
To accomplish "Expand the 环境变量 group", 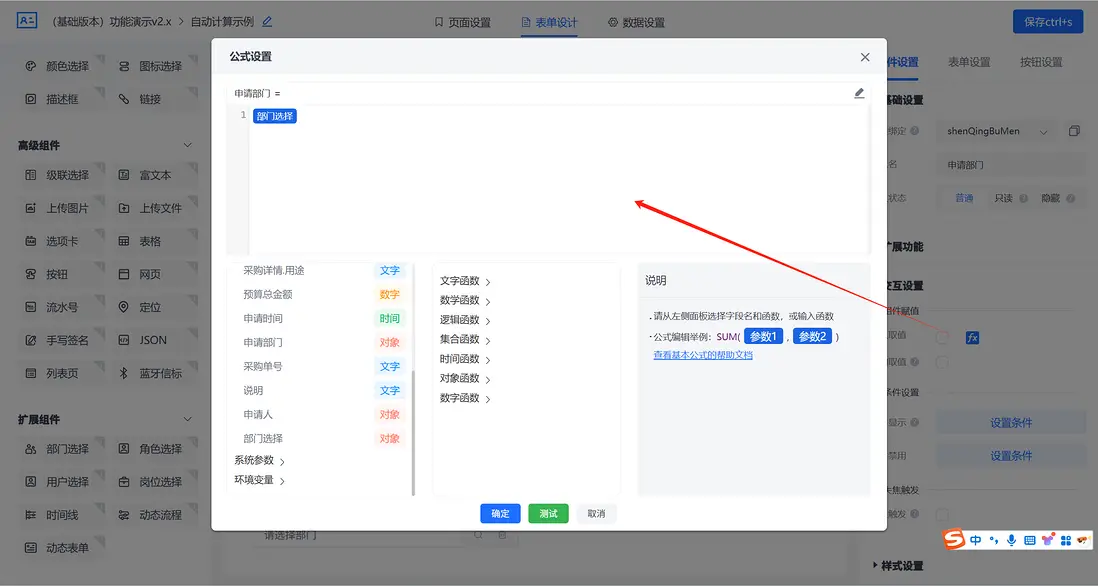I will tap(259, 480).
